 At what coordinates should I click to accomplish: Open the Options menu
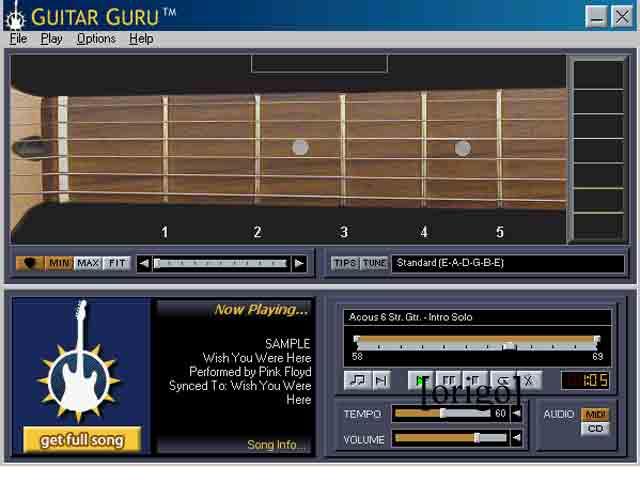pos(96,39)
